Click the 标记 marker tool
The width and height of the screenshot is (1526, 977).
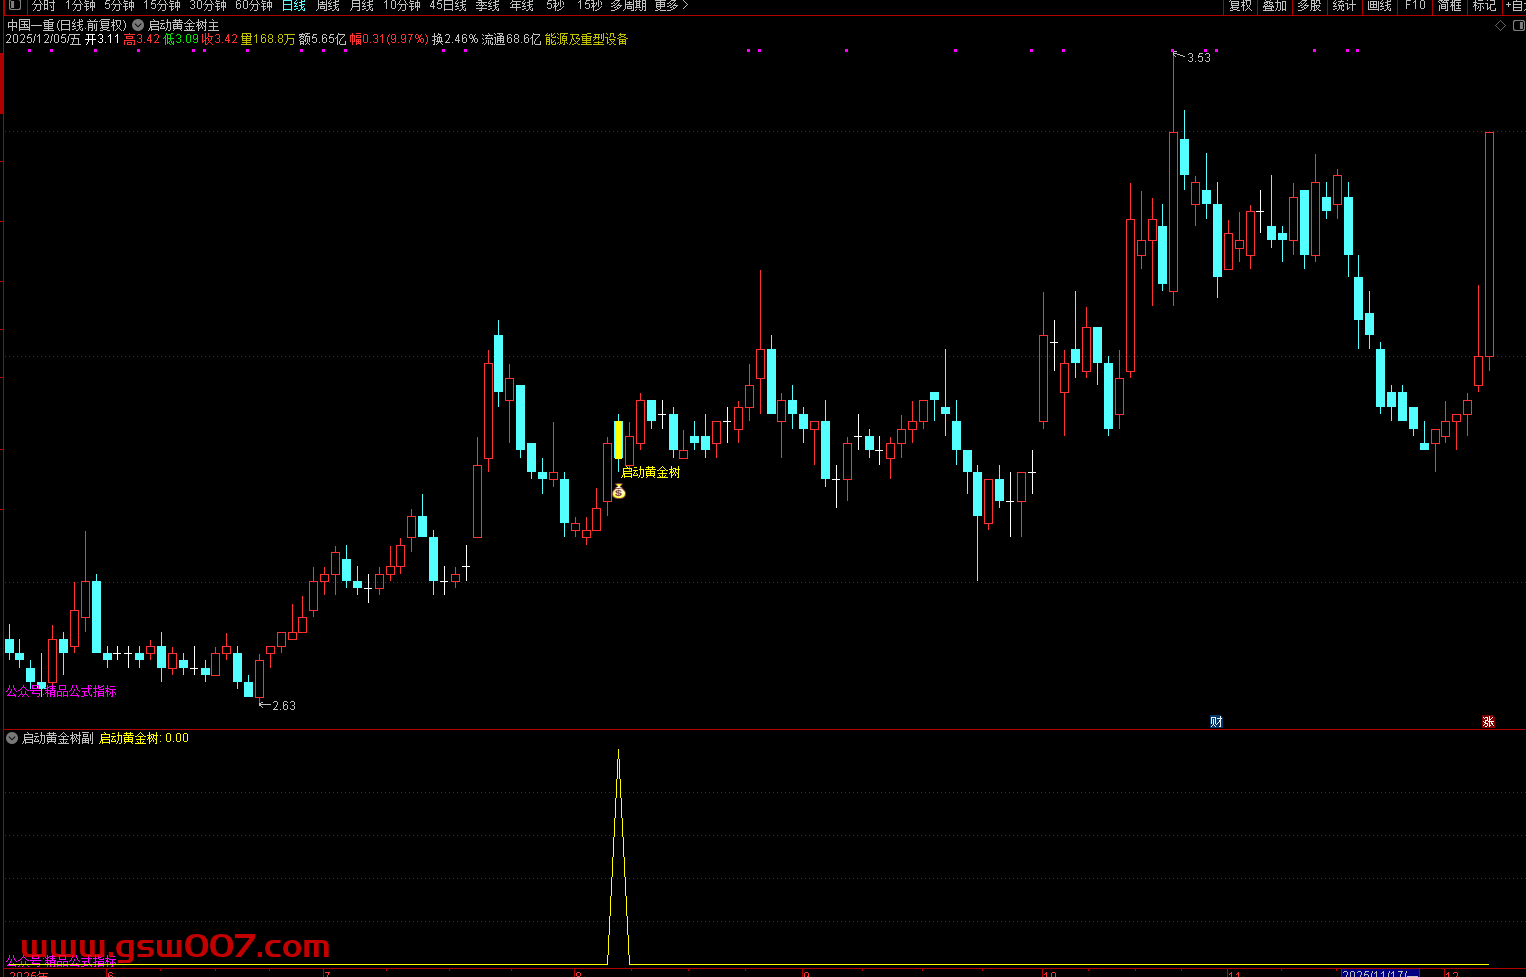pyautogui.click(x=1484, y=6)
